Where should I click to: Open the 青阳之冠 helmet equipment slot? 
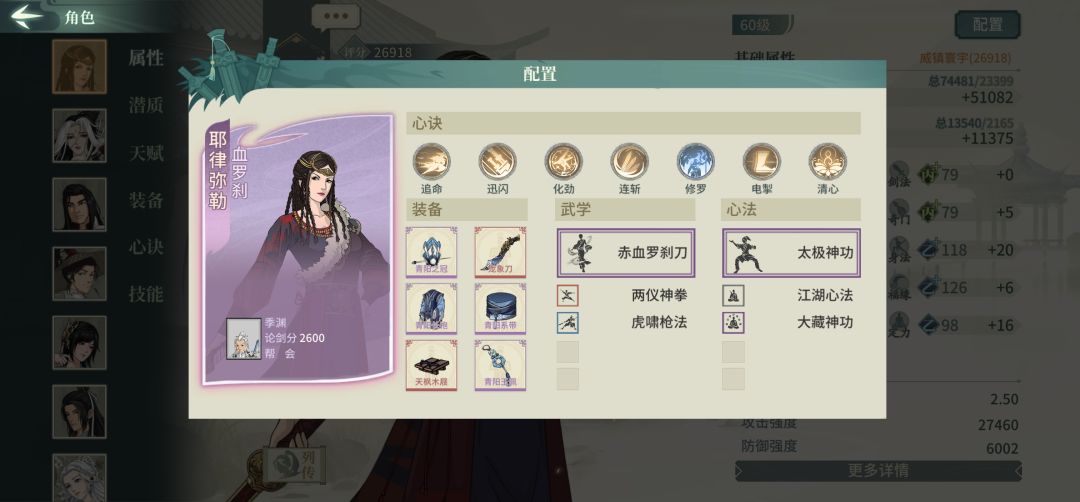pos(431,252)
